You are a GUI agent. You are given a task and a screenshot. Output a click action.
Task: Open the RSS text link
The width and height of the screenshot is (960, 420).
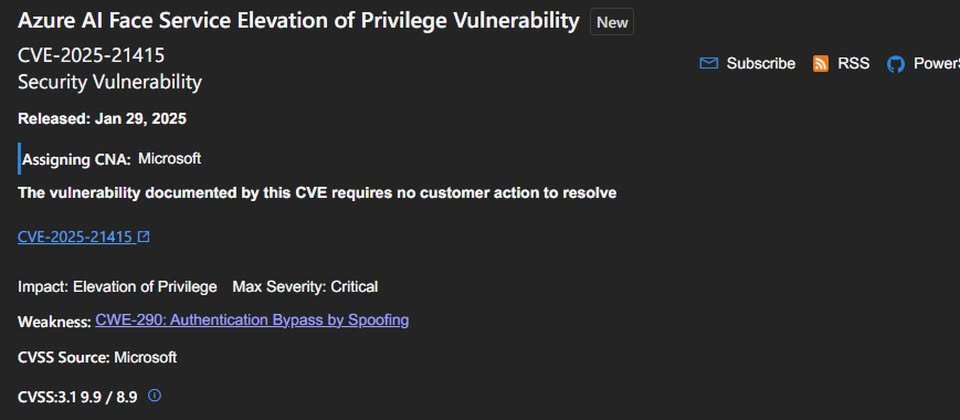coord(853,63)
